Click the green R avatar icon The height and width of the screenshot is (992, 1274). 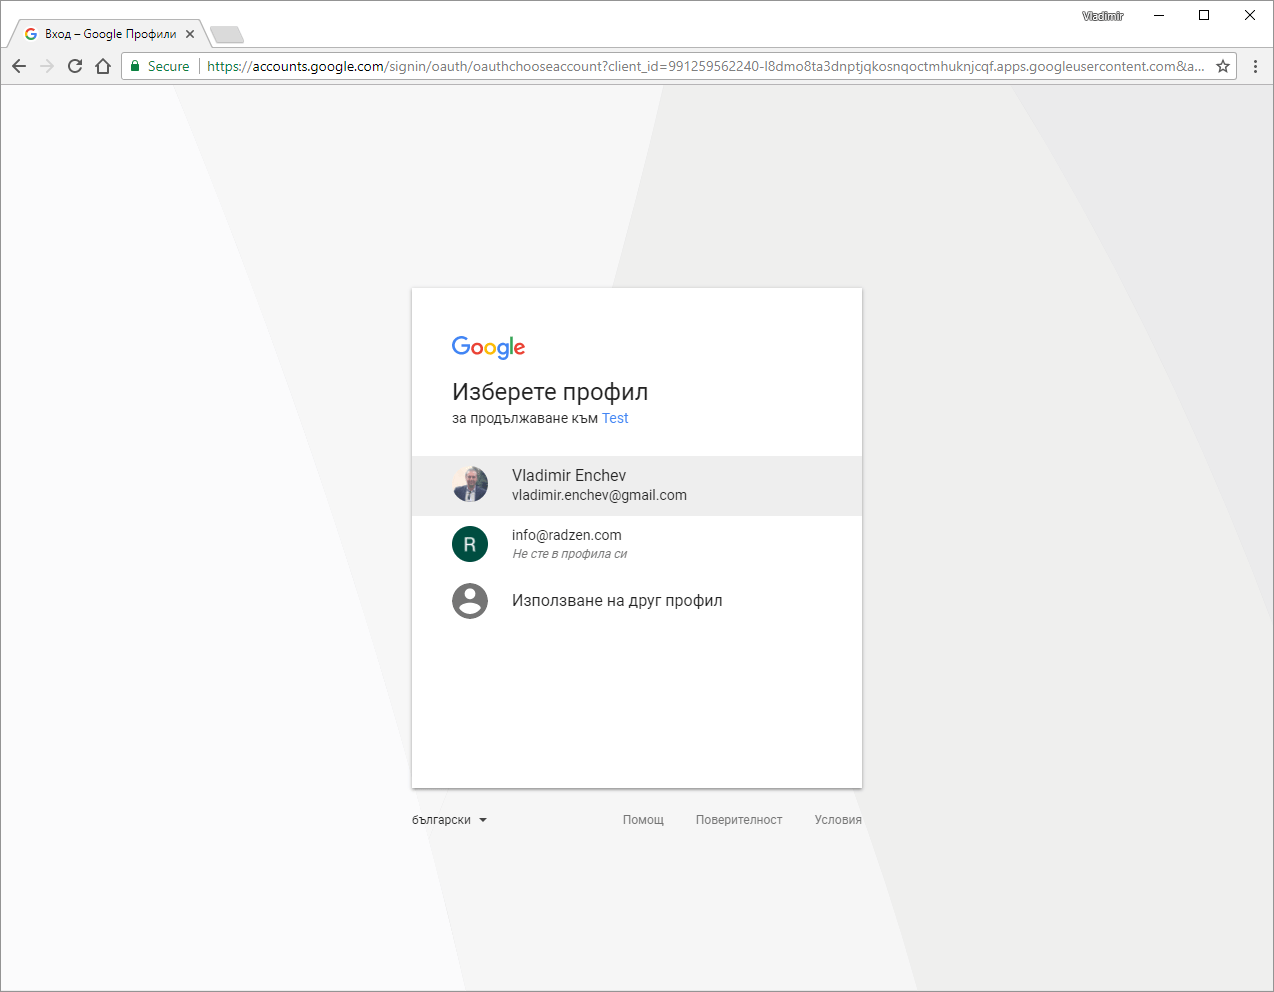[x=470, y=544]
